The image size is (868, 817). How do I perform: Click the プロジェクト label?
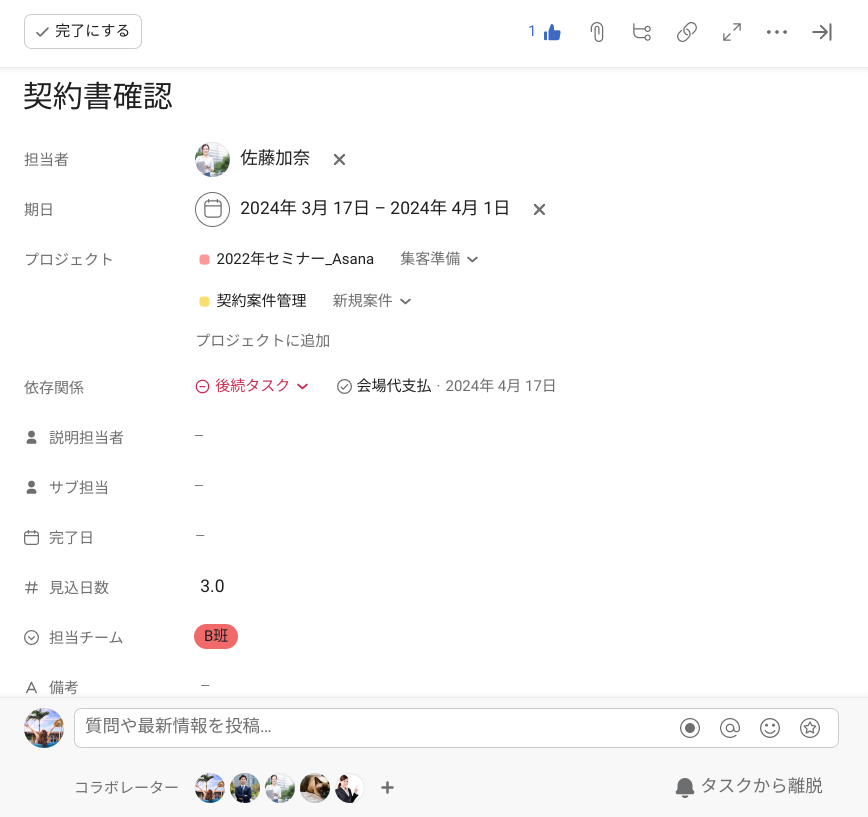coord(69,259)
